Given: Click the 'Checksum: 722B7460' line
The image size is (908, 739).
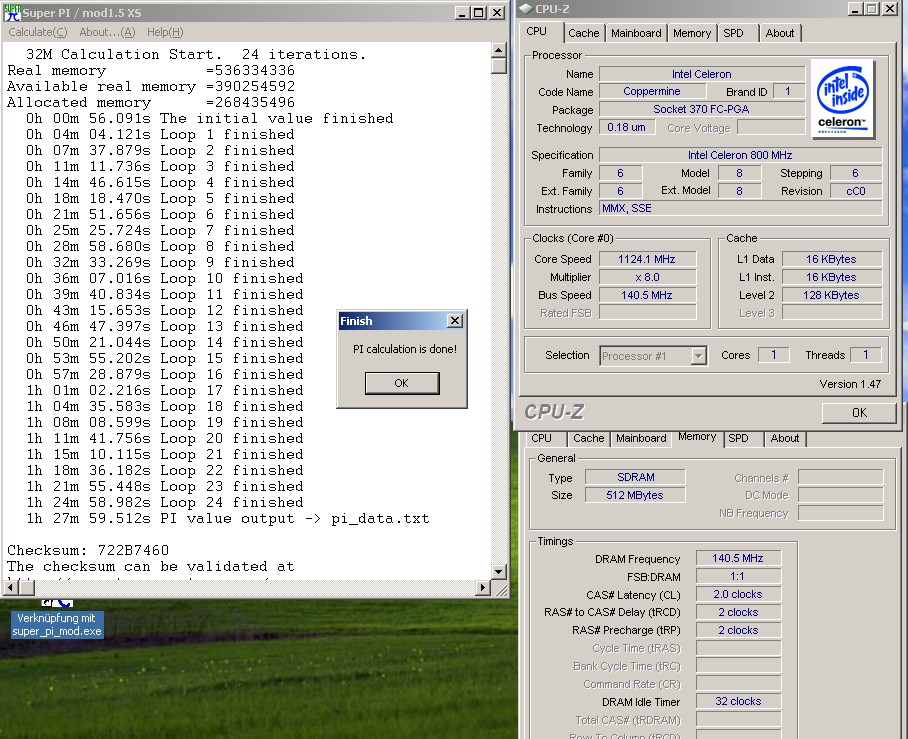Looking at the screenshot, I should coord(88,550).
